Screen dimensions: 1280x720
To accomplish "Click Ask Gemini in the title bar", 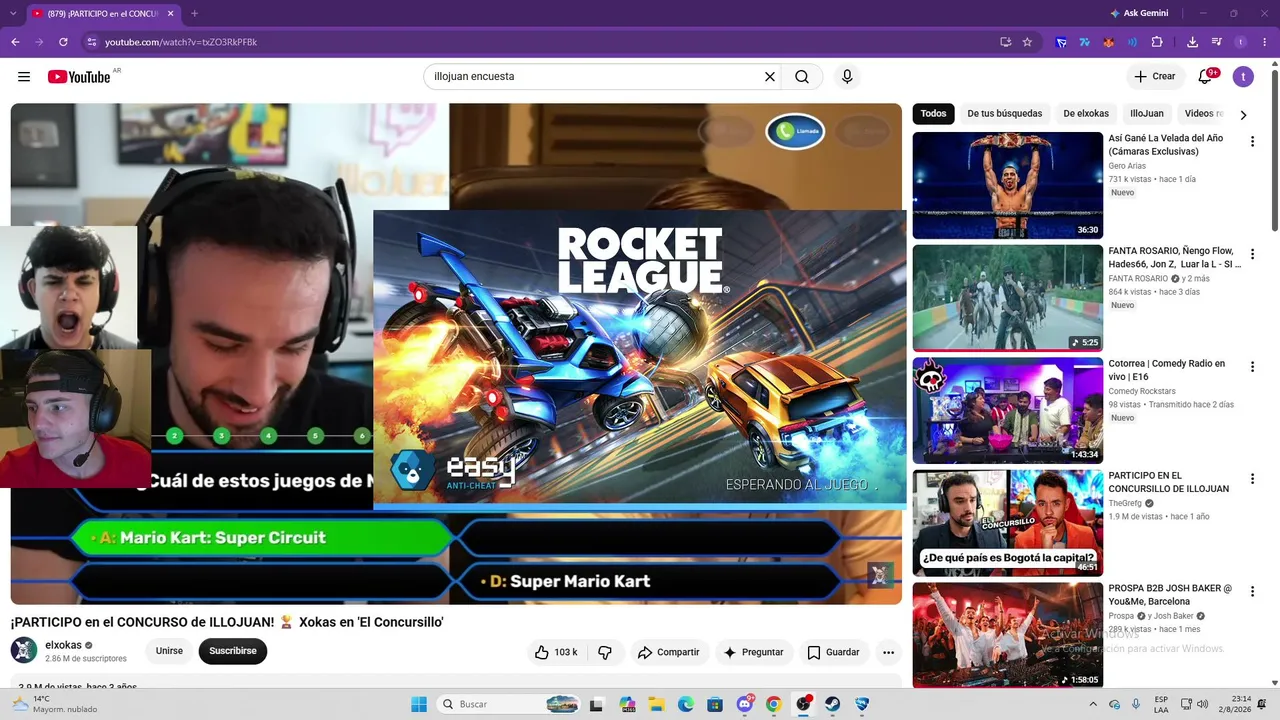I will tap(1138, 13).
